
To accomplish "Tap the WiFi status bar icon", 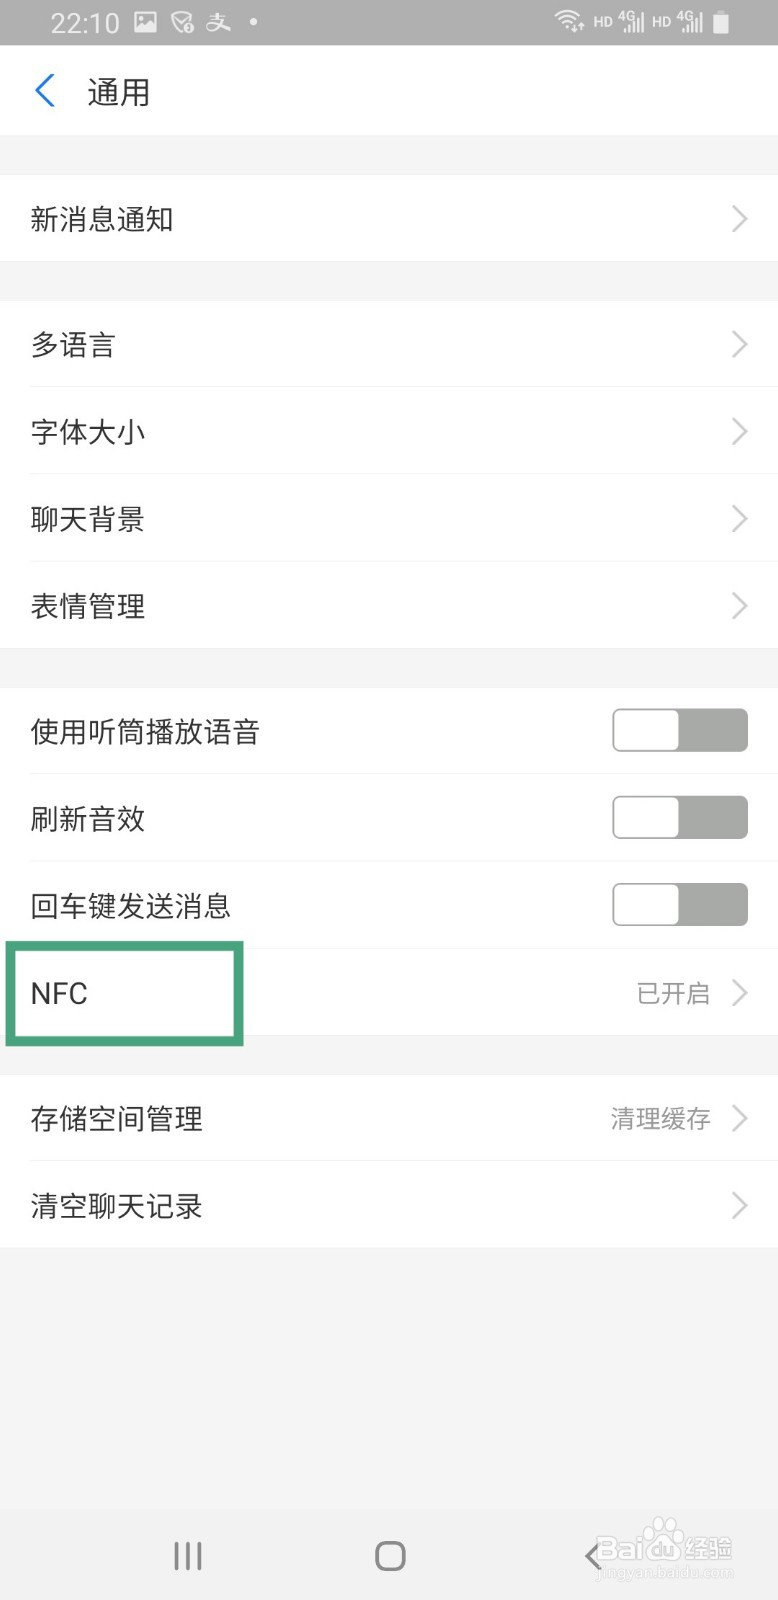I will (569, 21).
